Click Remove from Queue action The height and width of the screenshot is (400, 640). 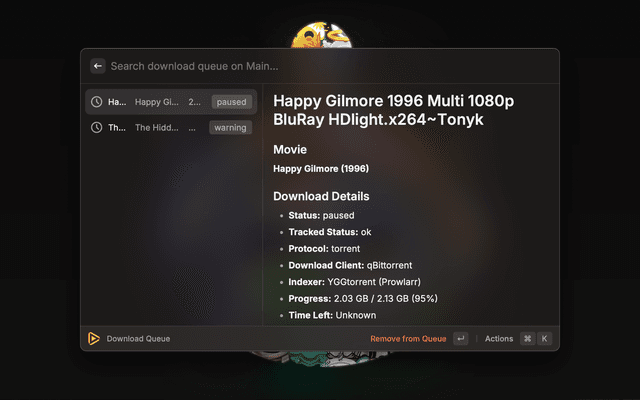pos(408,339)
